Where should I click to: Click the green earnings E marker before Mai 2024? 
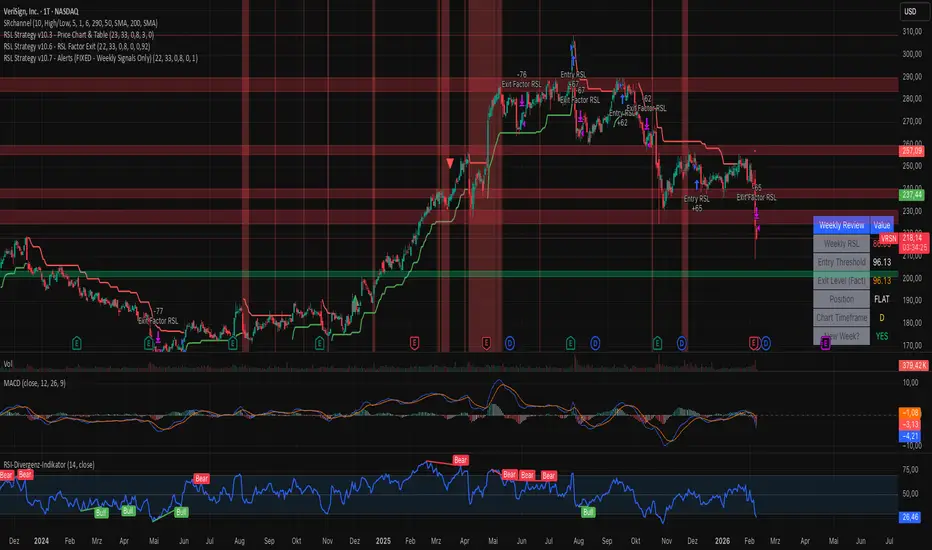point(149,343)
